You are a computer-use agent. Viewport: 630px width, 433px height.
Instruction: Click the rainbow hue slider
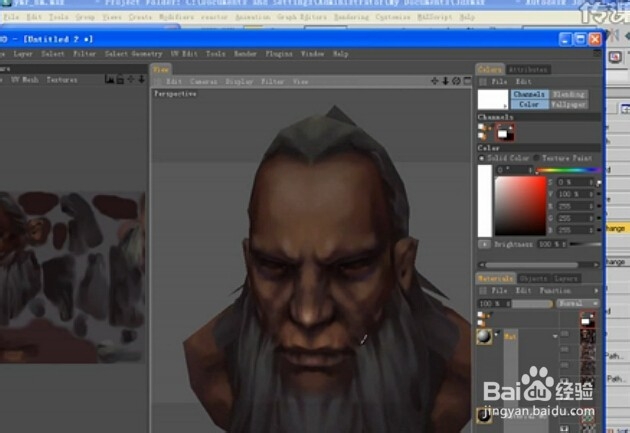pyautogui.click(x=568, y=170)
